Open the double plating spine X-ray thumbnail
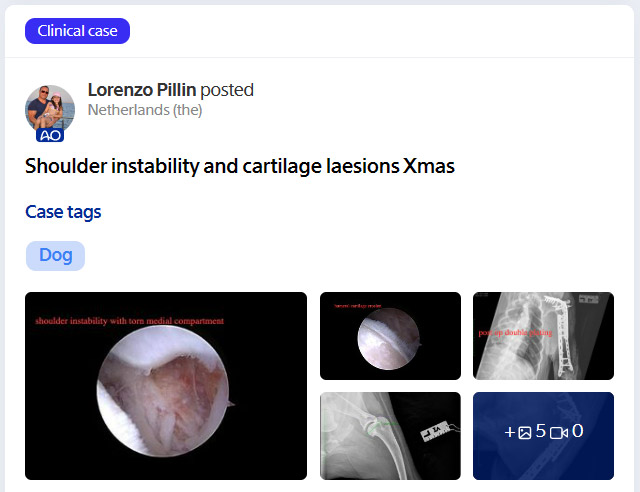This screenshot has width=640, height=492. click(x=543, y=336)
